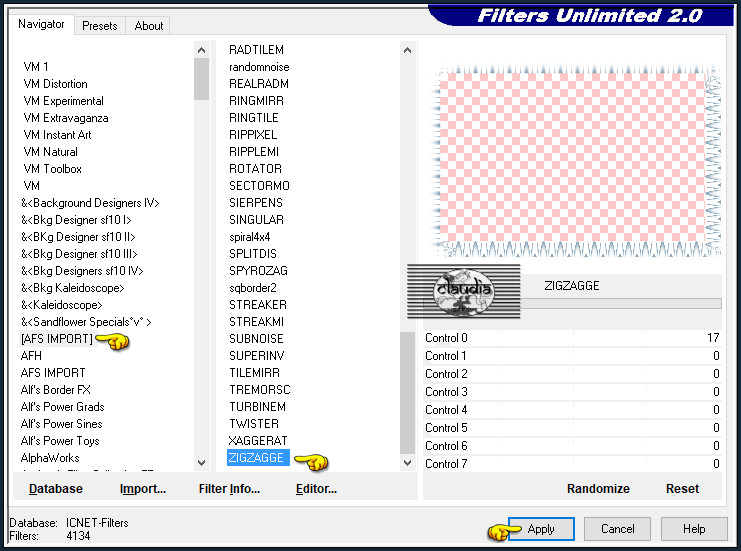Image resolution: width=741 pixels, height=551 pixels.
Task: Select RINGMIRR filter
Action: [x=256, y=101]
